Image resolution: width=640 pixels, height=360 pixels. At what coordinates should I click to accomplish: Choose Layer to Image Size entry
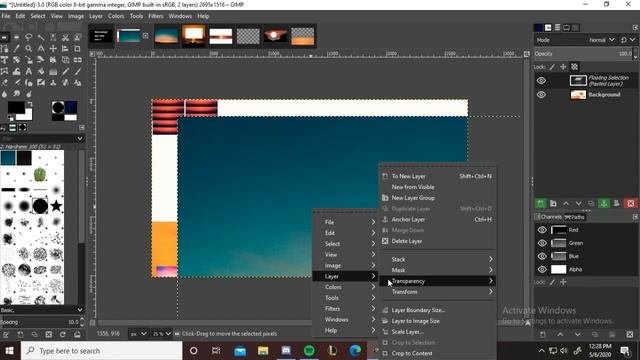438,321
